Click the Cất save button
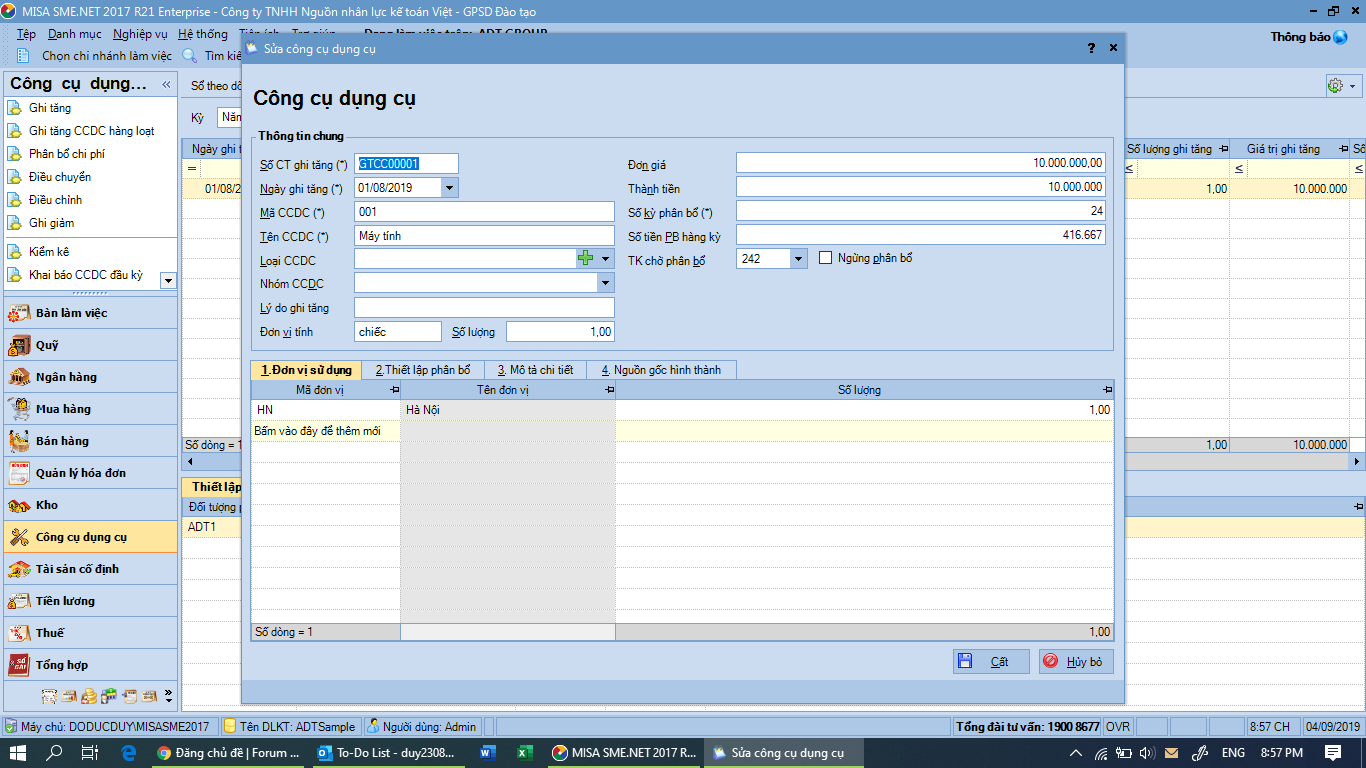 click(990, 661)
